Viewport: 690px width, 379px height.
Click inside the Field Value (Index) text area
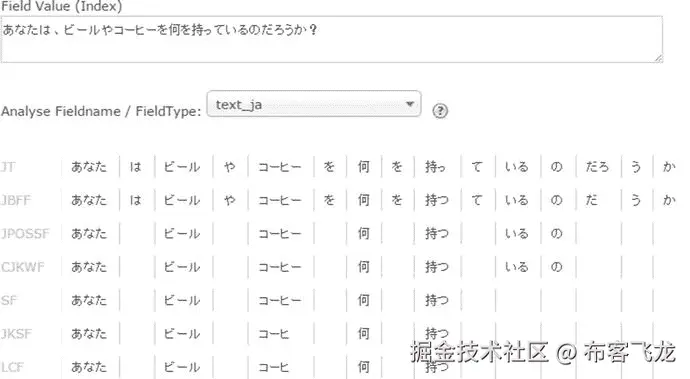pyautogui.click(x=331, y=40)
